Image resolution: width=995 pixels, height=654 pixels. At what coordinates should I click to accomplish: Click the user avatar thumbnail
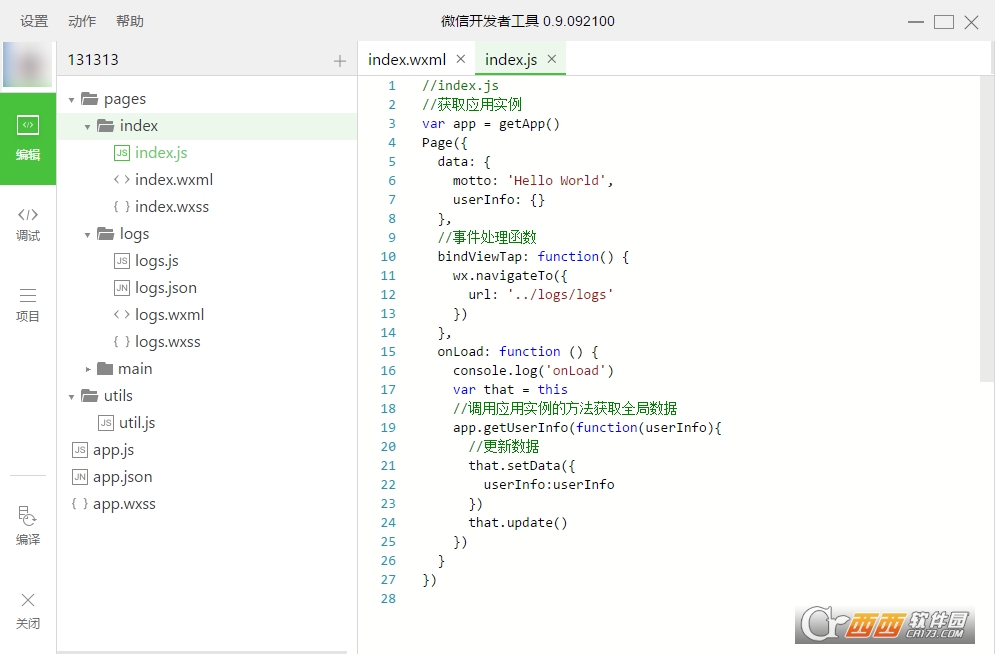[x=27, y=64]
